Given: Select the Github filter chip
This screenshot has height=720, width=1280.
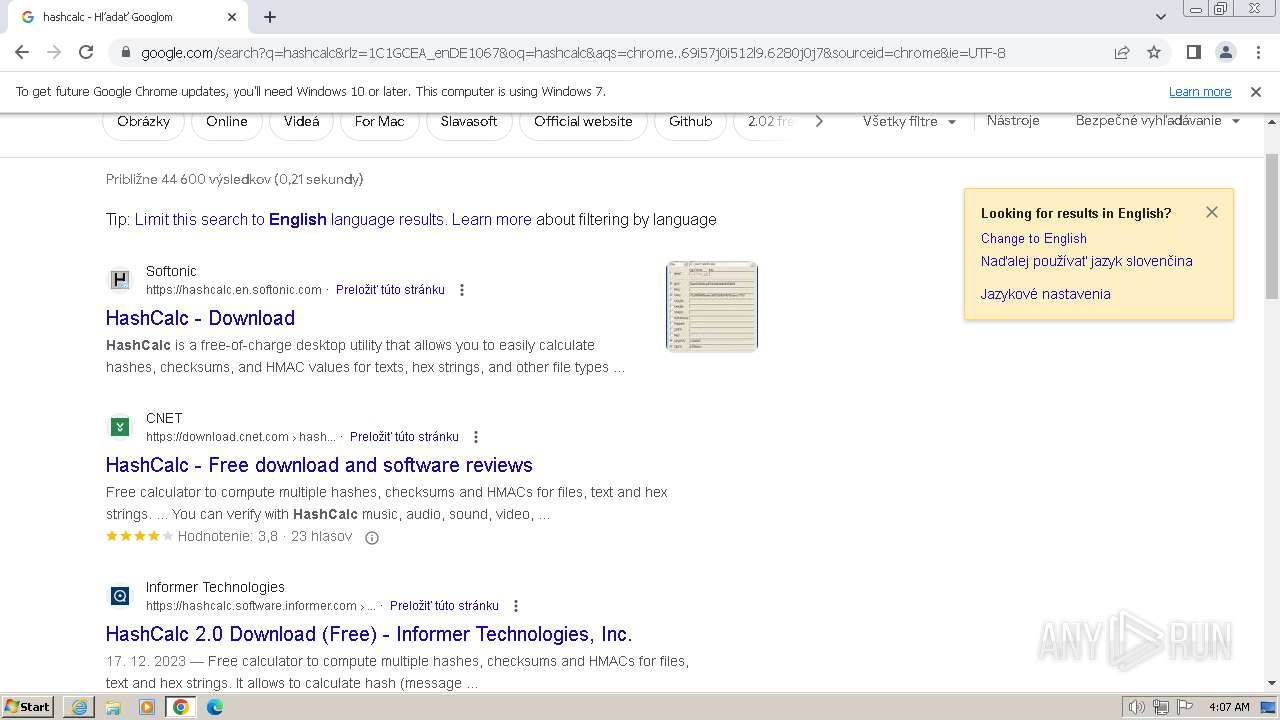Looking at the screenshot, I should point(690,121).
